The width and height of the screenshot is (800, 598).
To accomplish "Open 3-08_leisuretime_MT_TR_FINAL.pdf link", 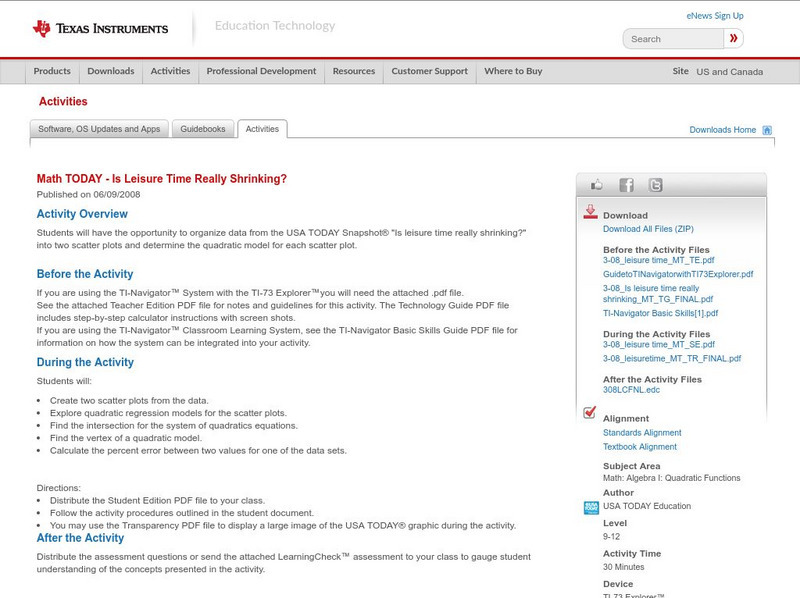I will (672, 359).
